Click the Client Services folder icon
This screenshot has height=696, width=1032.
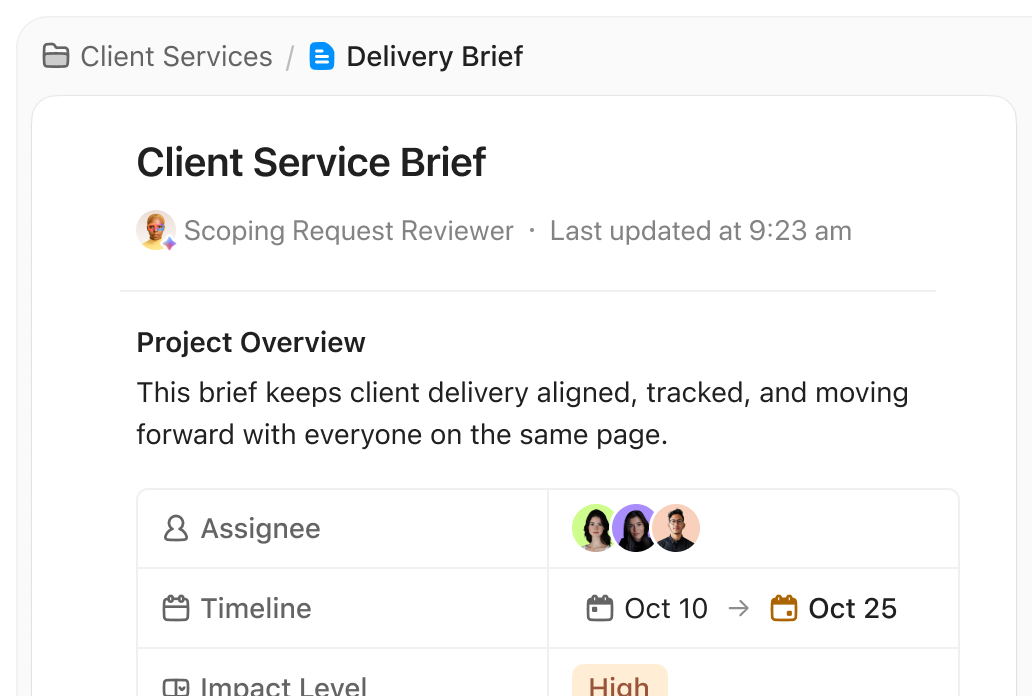pyautogui.click(x=56, y=56)
